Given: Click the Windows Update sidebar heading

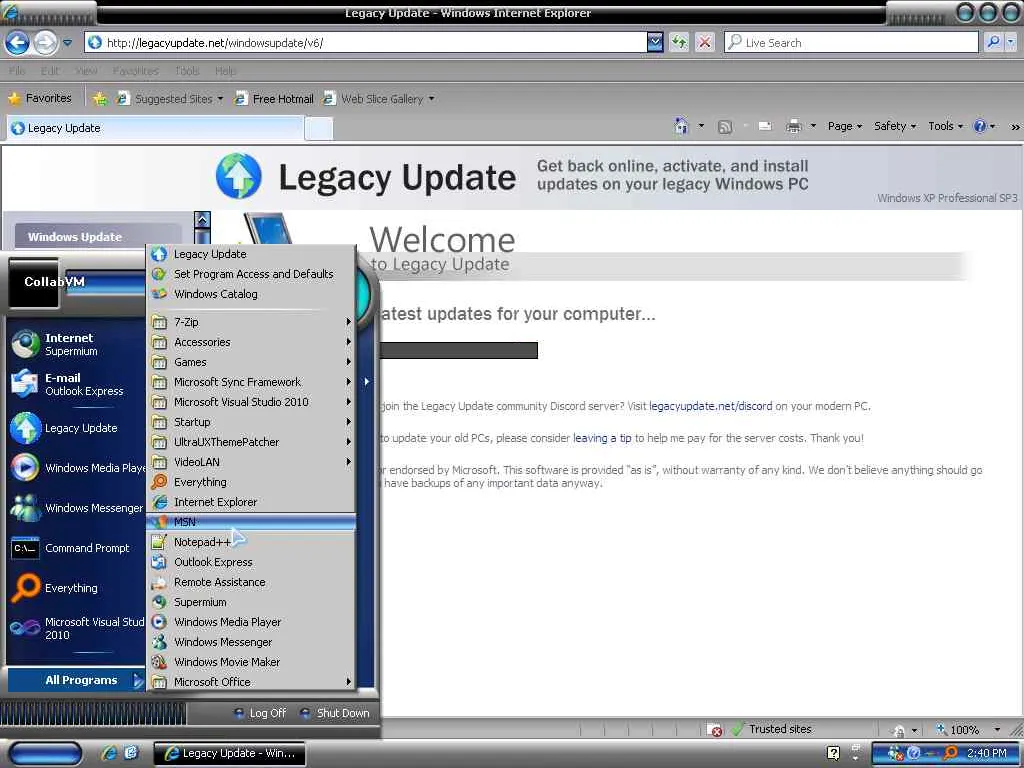Looking at the screenshot, I should tap(75, 237).
